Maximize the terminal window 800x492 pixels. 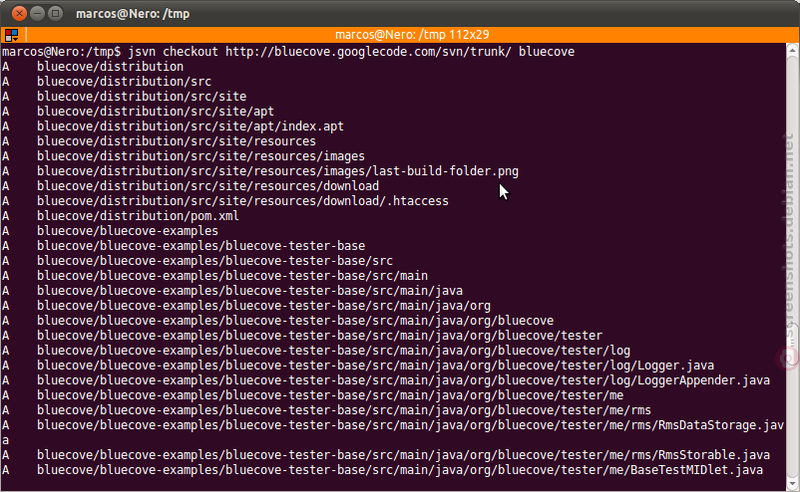pyautogui.click(x=55, y=13)
